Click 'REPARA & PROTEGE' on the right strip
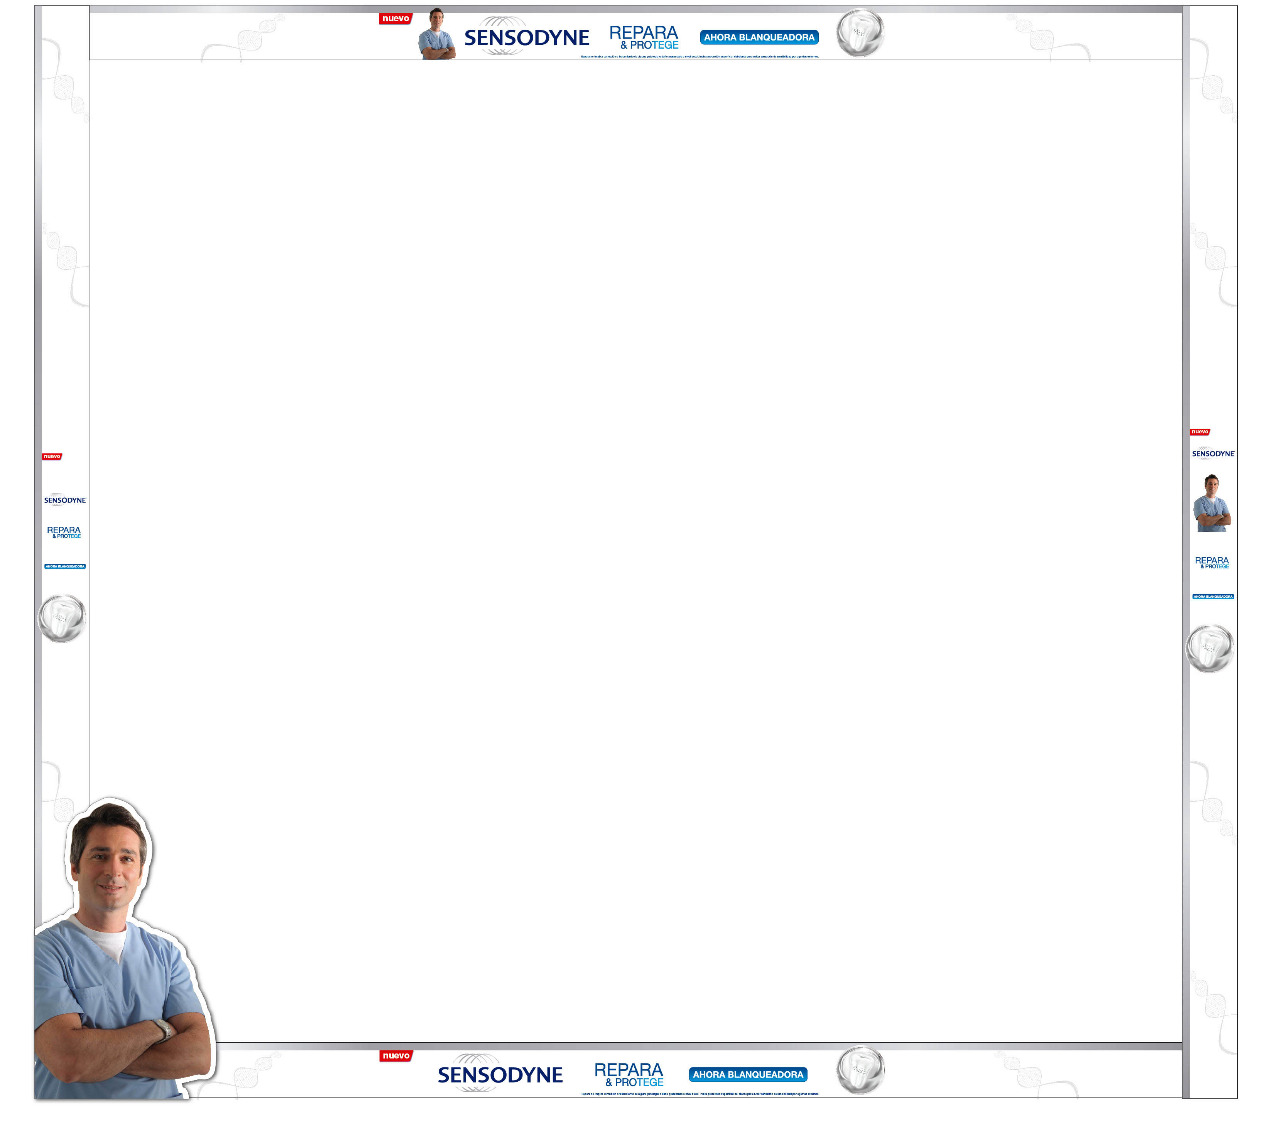This screenshot has height=1142, width=1280. coord(1212,562)
